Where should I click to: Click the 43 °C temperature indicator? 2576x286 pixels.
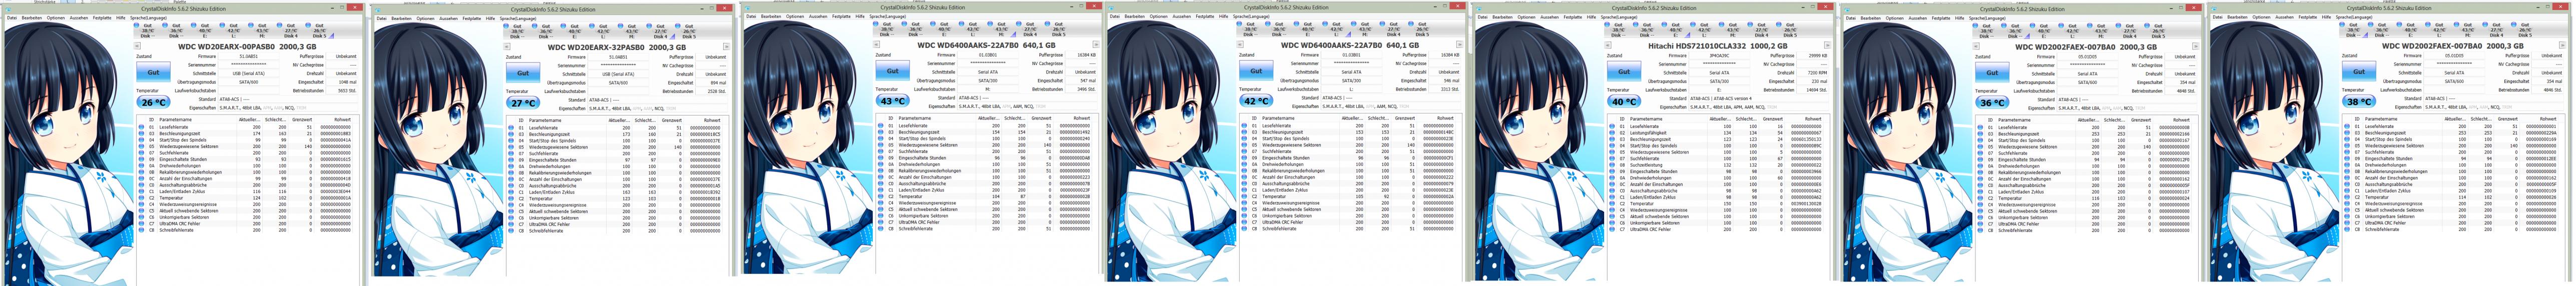pyautogui.click(x=892, y=101)
